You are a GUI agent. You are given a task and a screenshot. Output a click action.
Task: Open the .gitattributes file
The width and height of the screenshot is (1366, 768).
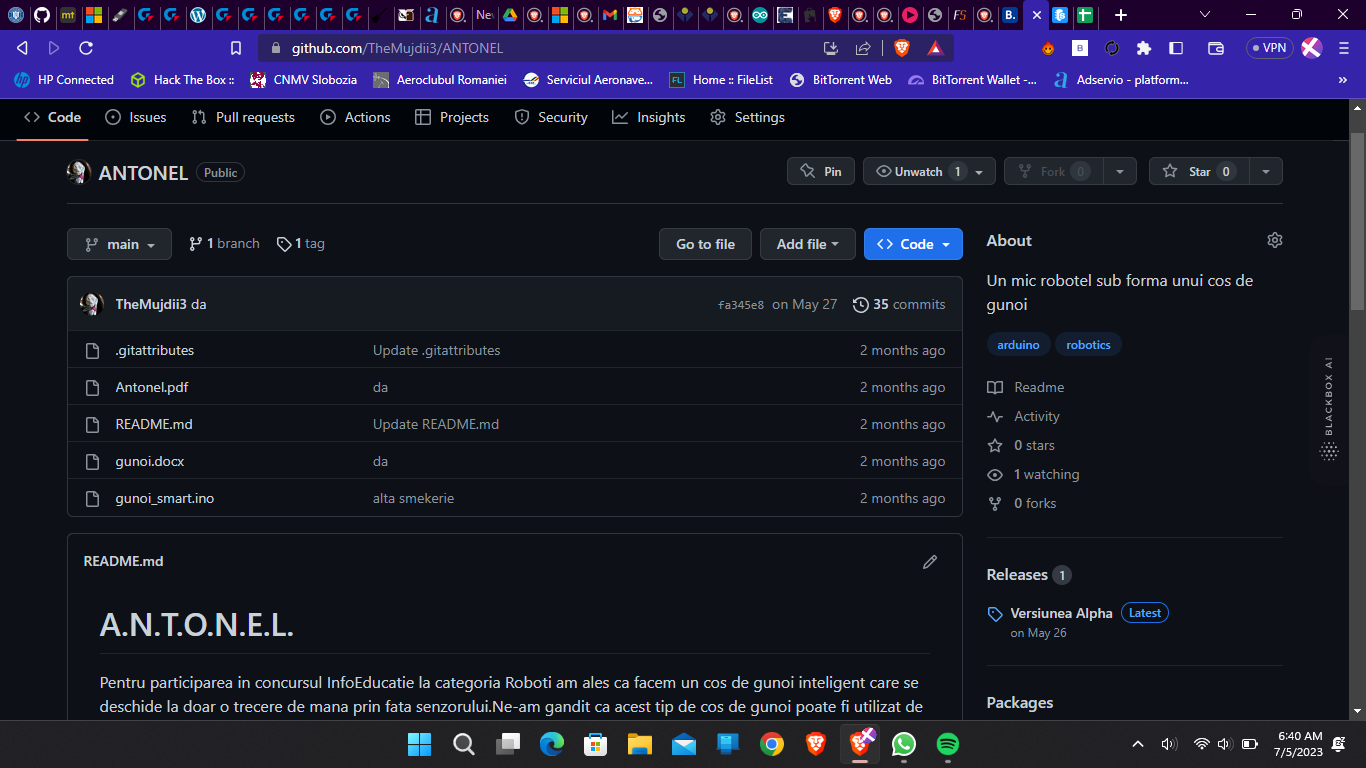pos(155,350)
